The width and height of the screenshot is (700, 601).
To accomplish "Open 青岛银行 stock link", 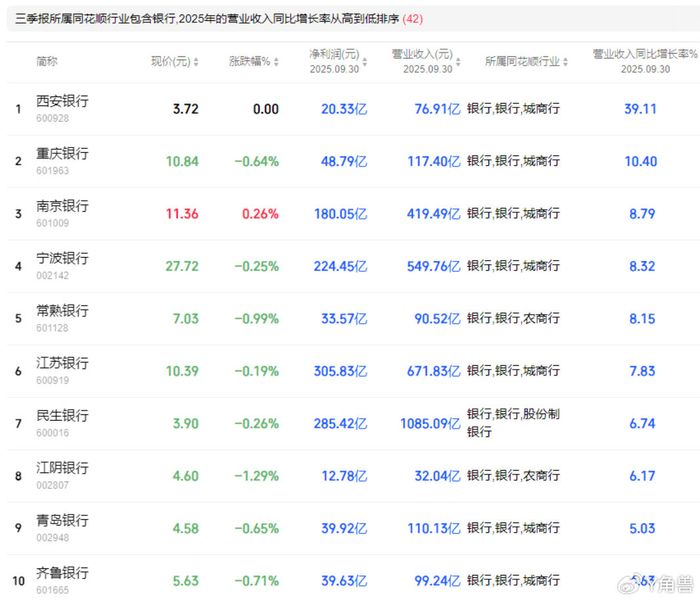I will [x=62, y=521].
